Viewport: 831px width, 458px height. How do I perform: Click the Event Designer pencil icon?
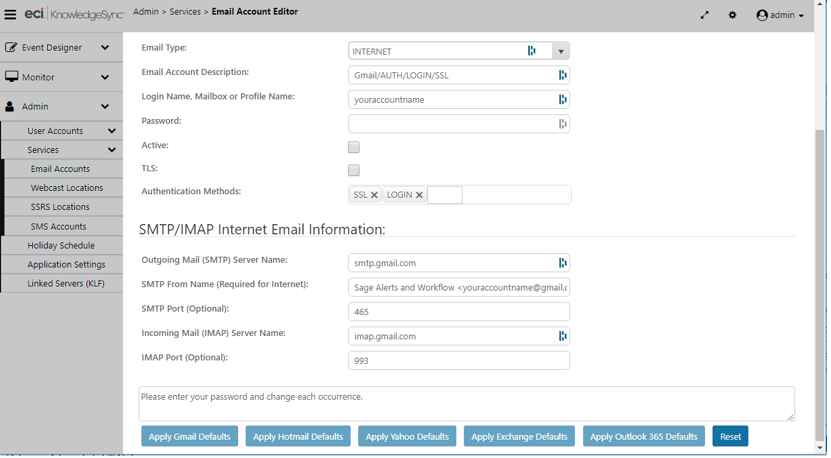(11, 47)
